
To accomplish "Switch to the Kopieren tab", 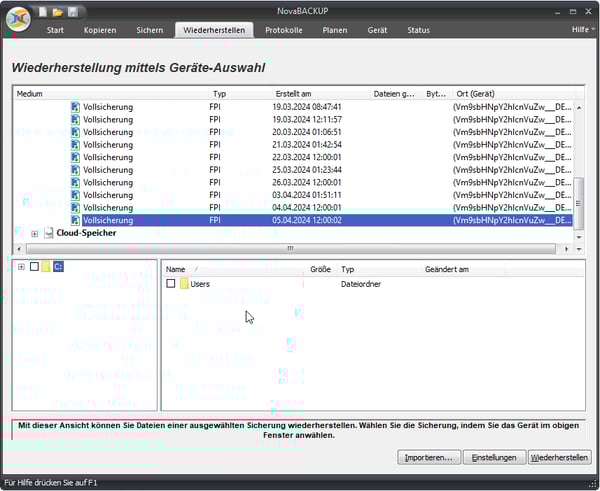I will coord(100,30).
